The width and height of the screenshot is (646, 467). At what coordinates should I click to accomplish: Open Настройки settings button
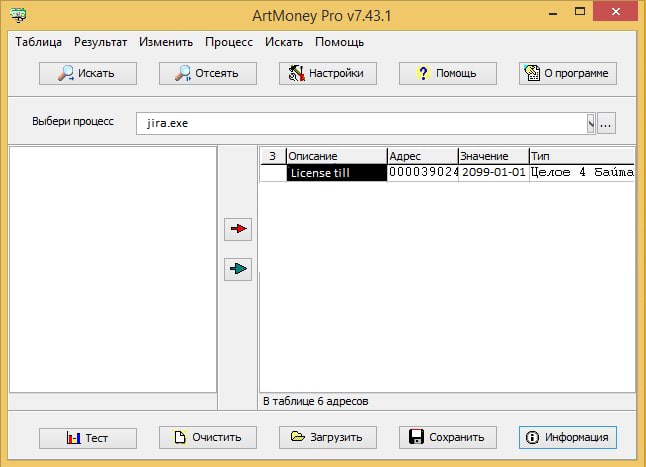click(x=328, y=73)
